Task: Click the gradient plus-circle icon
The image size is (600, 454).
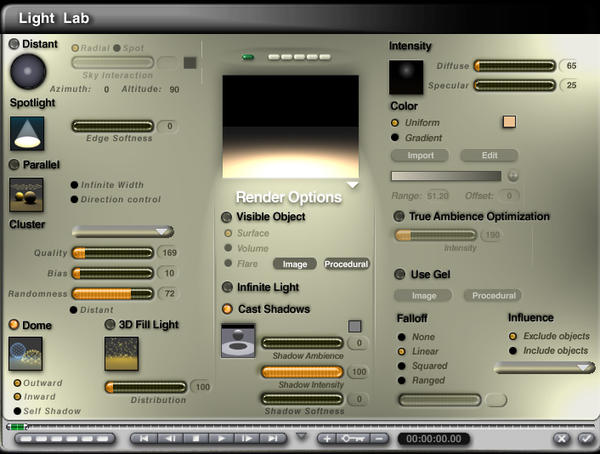Action: pos(513,176)
